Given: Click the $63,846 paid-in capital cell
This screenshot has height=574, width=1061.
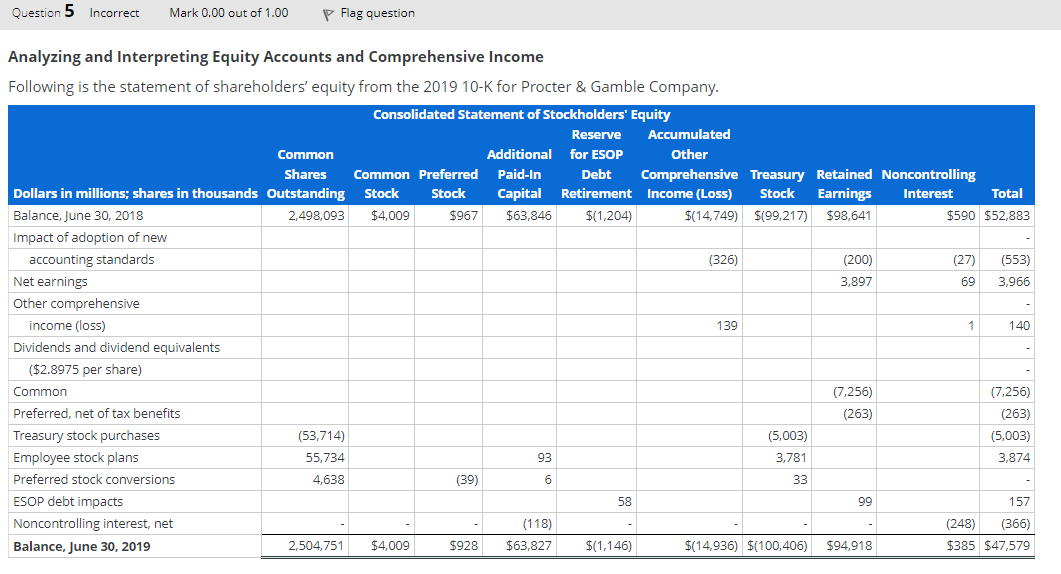Looking at the screenshot, I should pos(520,216).
